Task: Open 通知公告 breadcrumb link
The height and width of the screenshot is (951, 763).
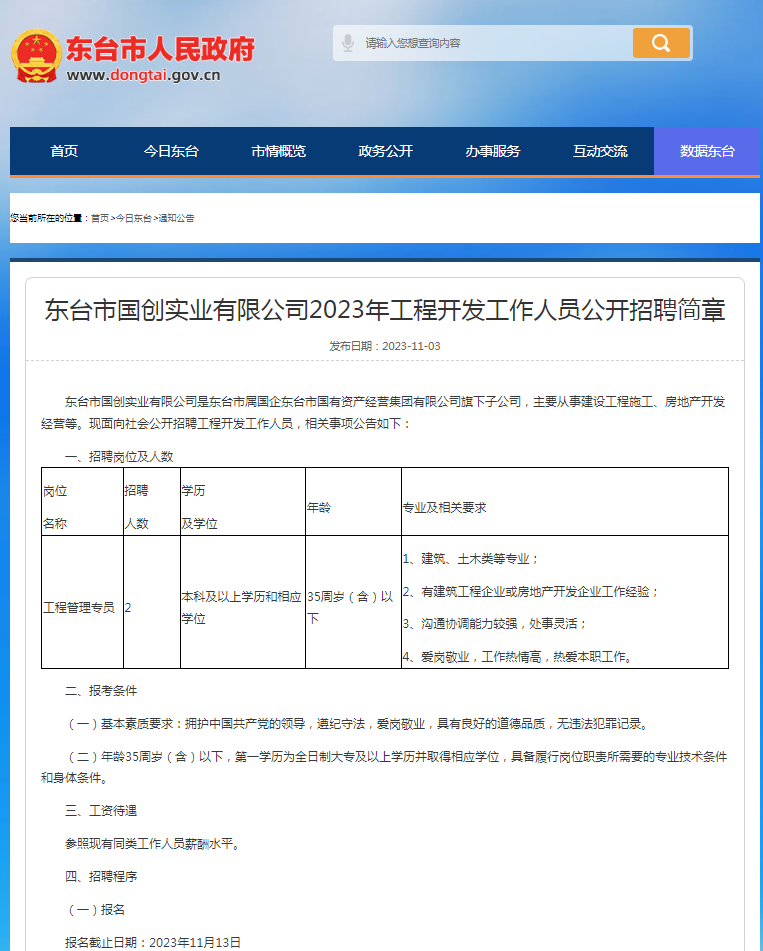Action: (176, 218)
